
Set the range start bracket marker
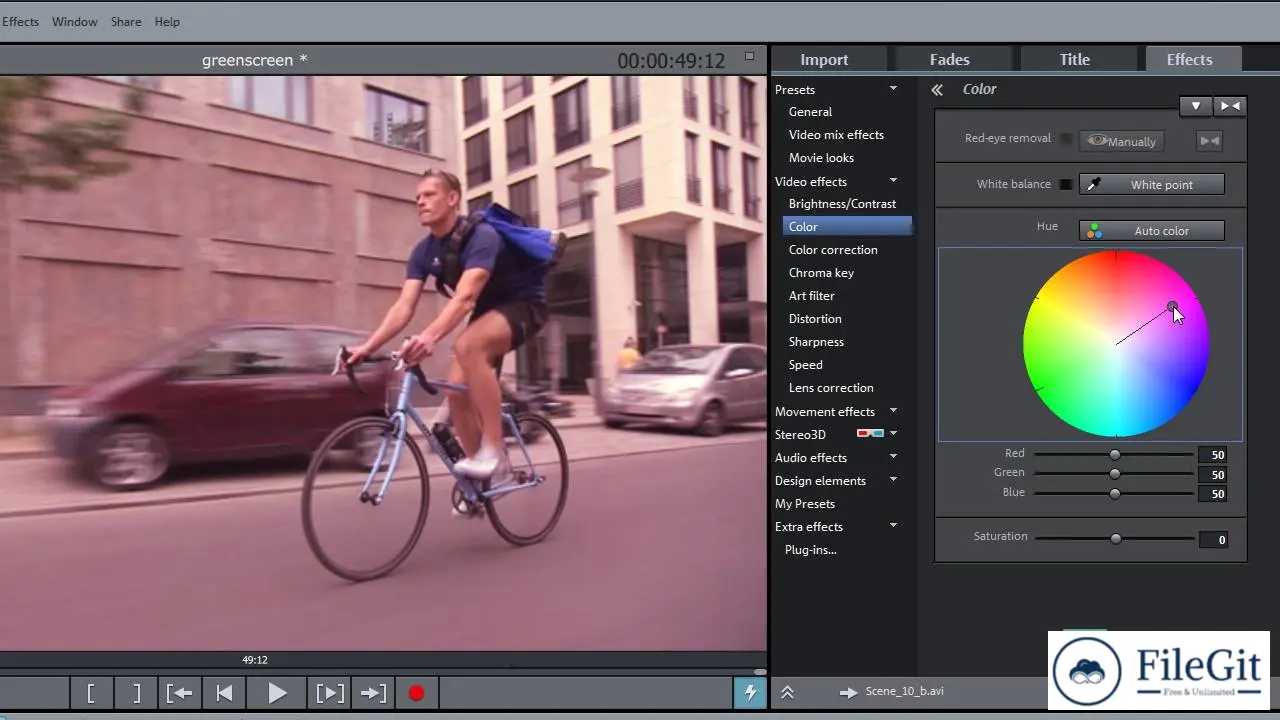91,692
